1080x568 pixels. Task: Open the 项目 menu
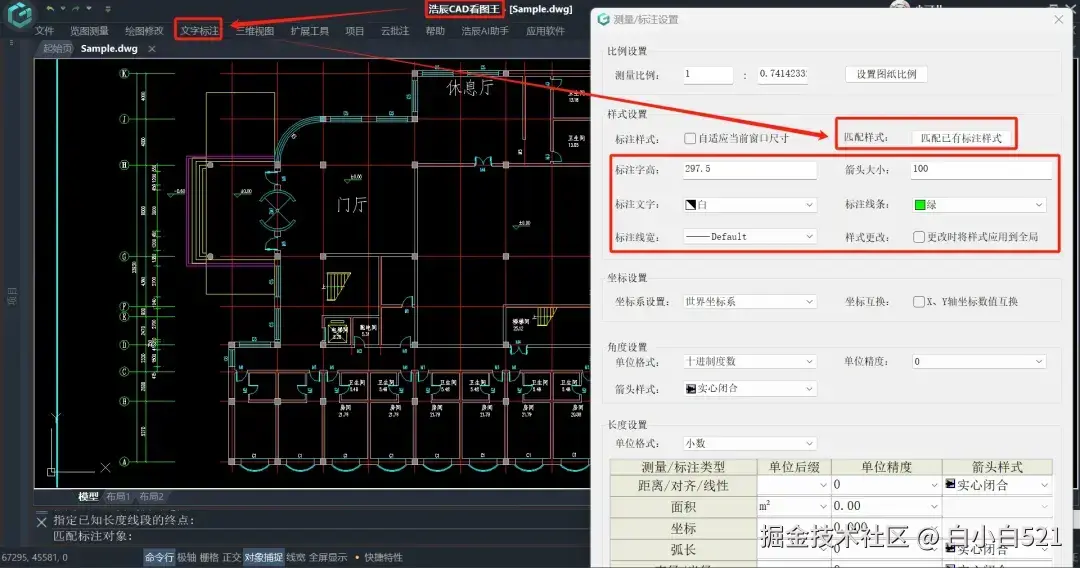[x=355, y=31]
